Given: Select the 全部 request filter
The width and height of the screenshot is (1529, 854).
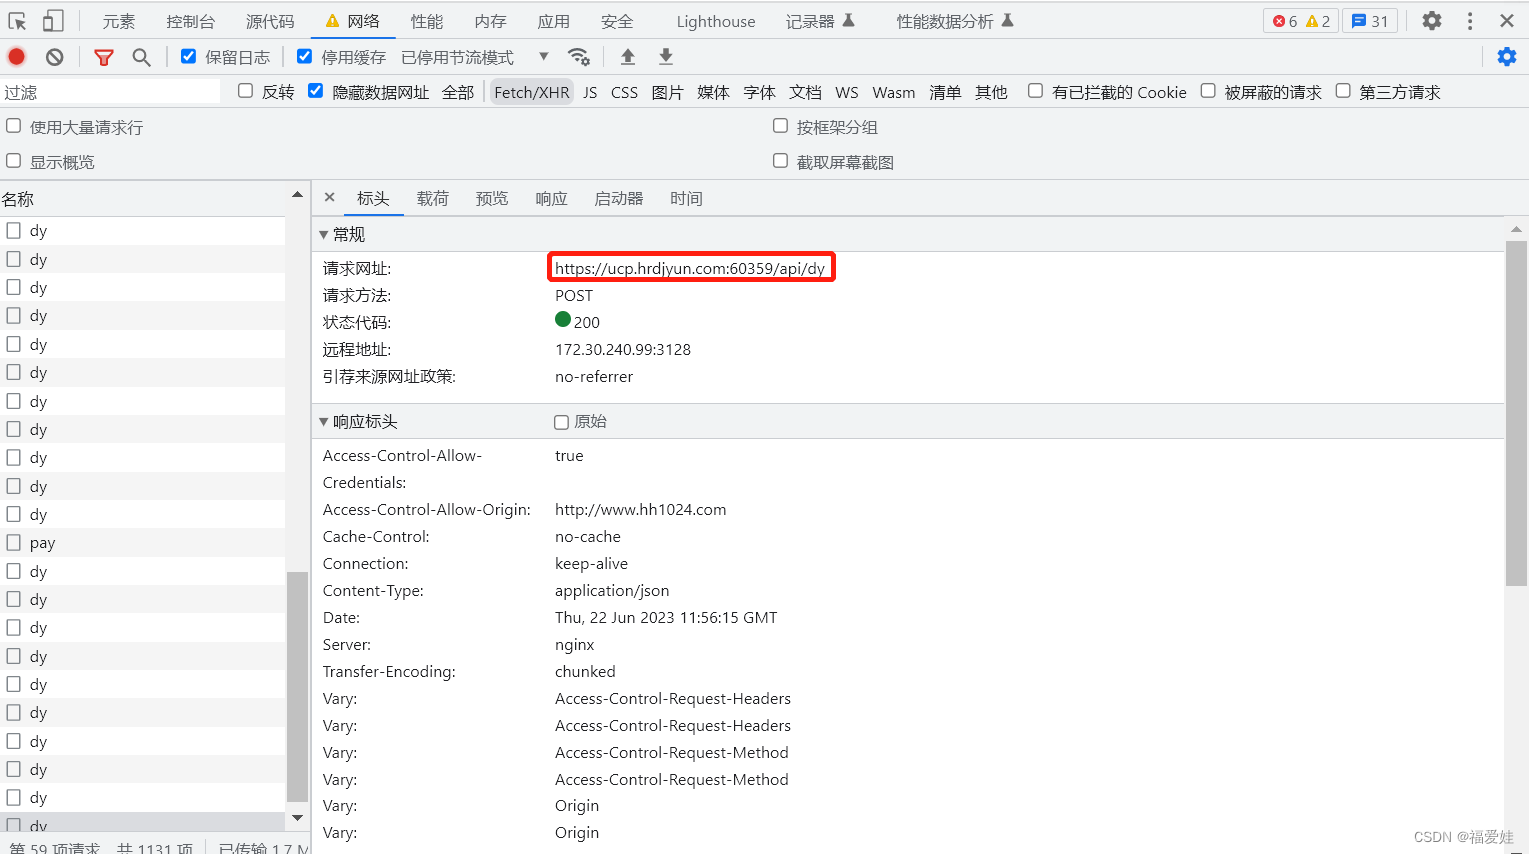Looking at the screenshot, I should click(458, 91).
